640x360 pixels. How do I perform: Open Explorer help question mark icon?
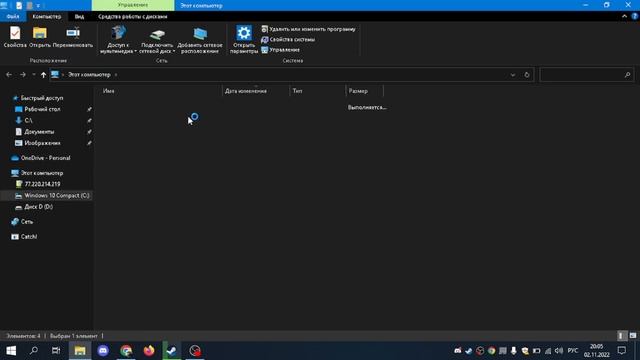click(634, 16)
